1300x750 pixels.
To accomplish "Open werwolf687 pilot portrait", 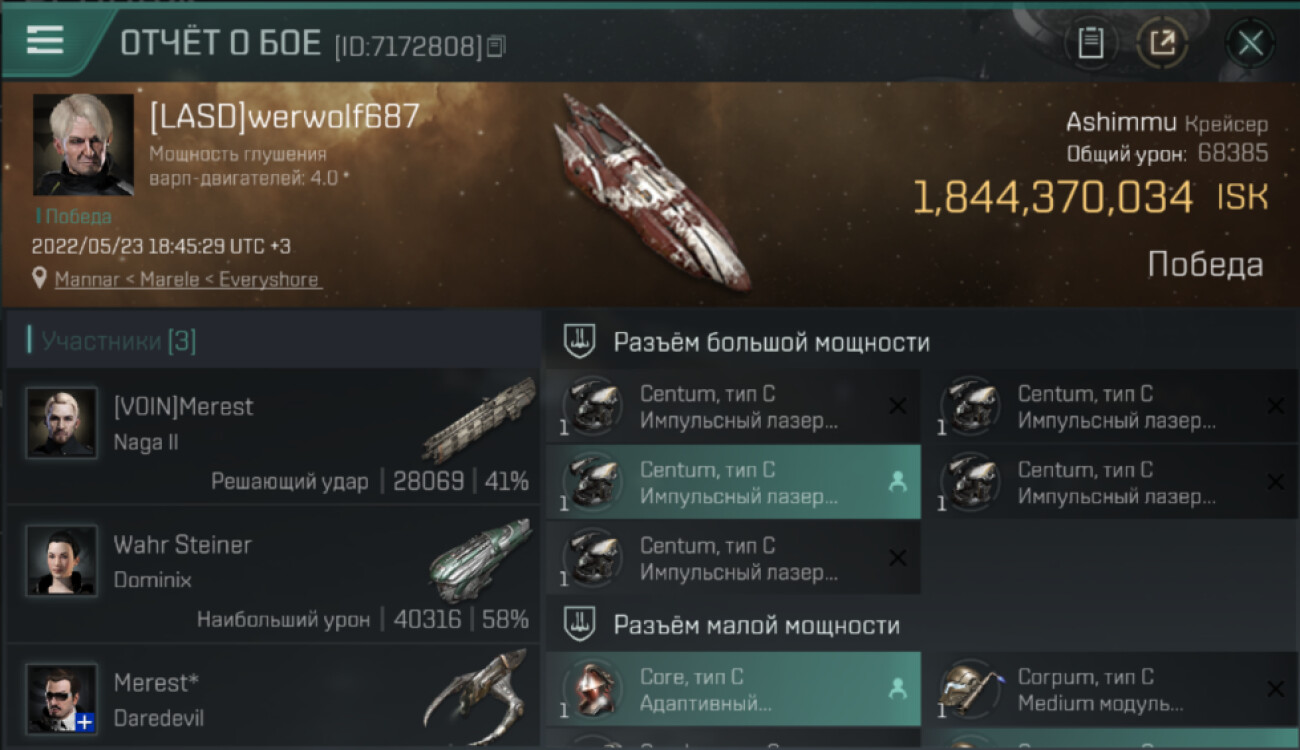I will [x=83, y=144].
